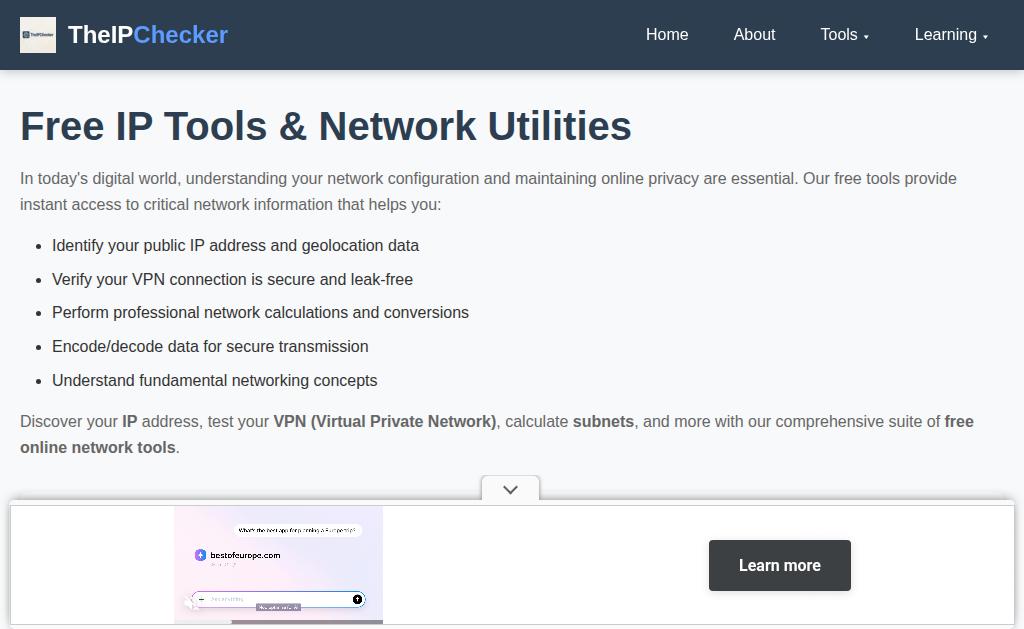Click the bold VPN (Virtual Private Network) text
Image resolution: width=1024 pixels, height=629 pixels.
point(385,421)
